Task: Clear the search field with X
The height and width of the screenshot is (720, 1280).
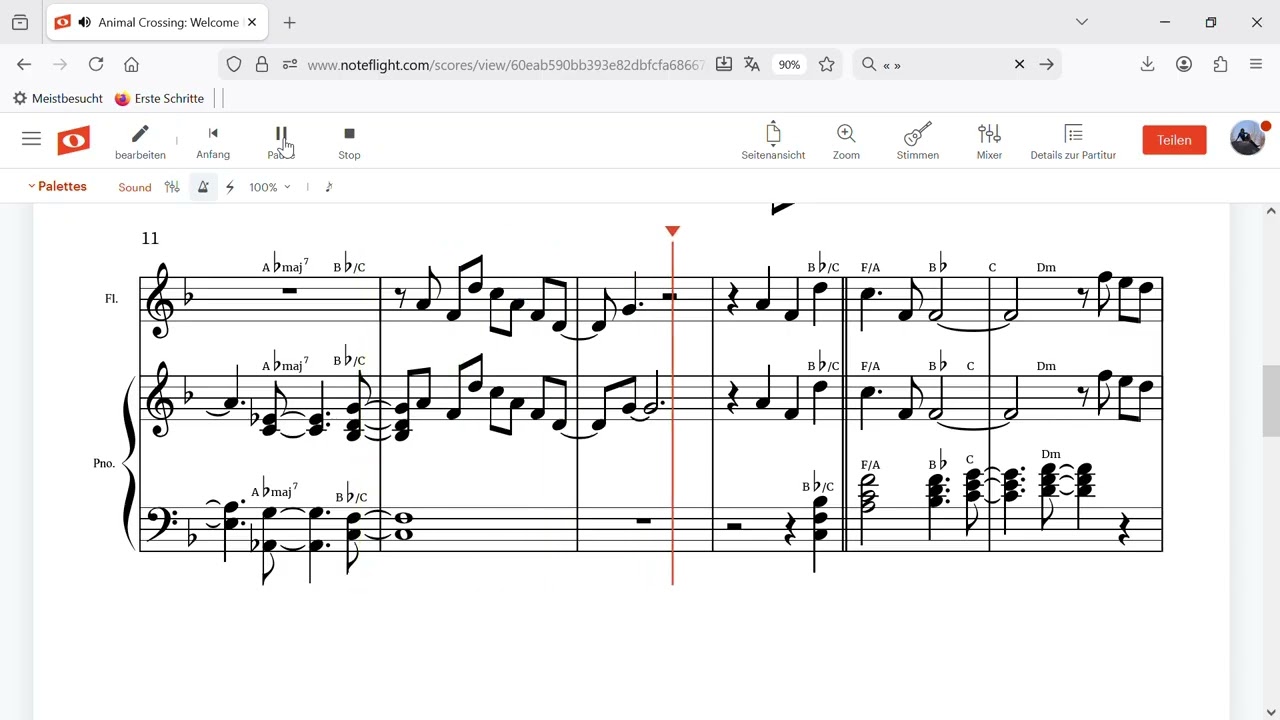Action: (1019, 64)
